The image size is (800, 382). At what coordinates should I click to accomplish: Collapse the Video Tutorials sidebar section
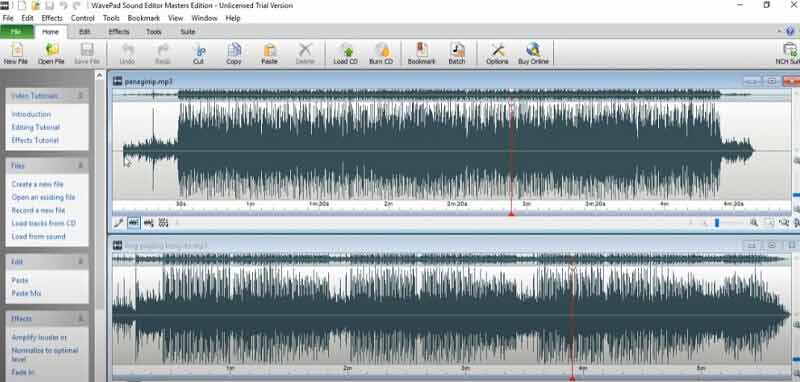click(x=80, y=95)
